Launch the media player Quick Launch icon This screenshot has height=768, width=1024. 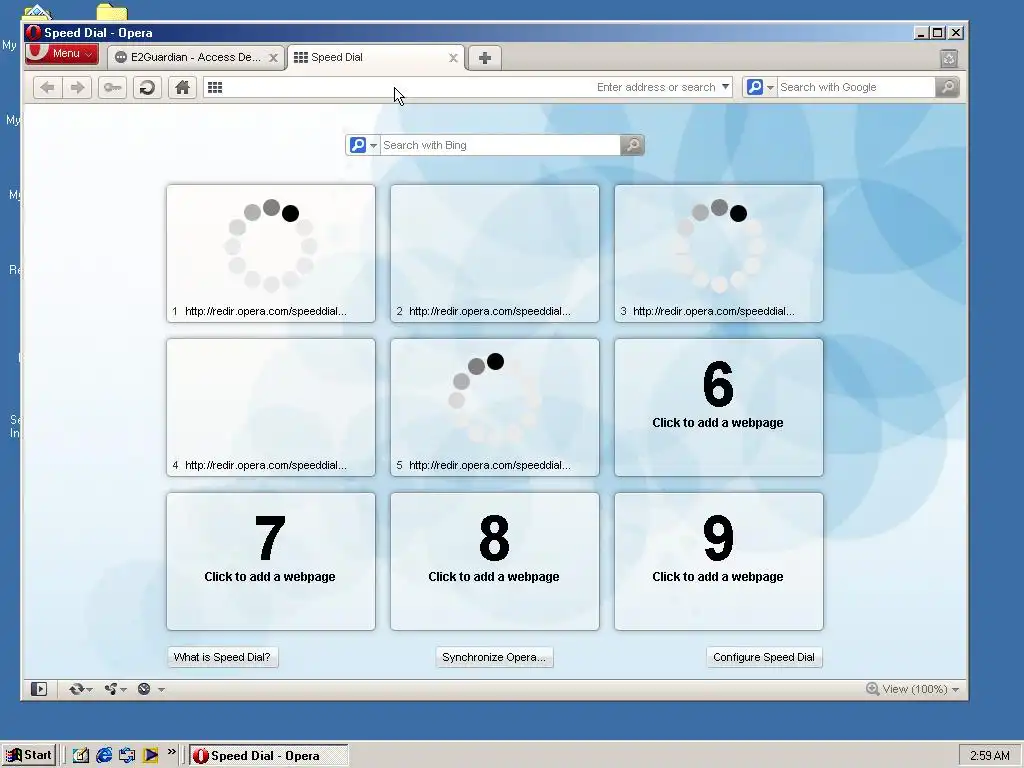click(150, 756)
